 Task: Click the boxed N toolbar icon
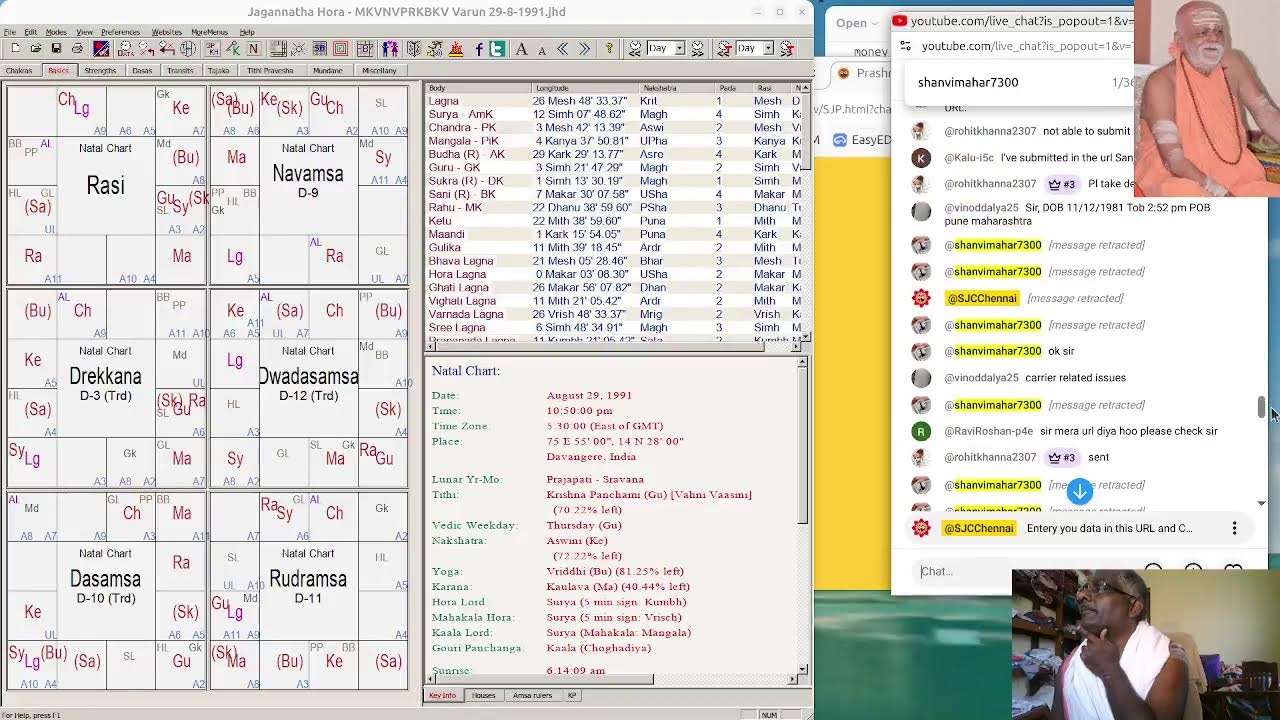tap(253, 48)
